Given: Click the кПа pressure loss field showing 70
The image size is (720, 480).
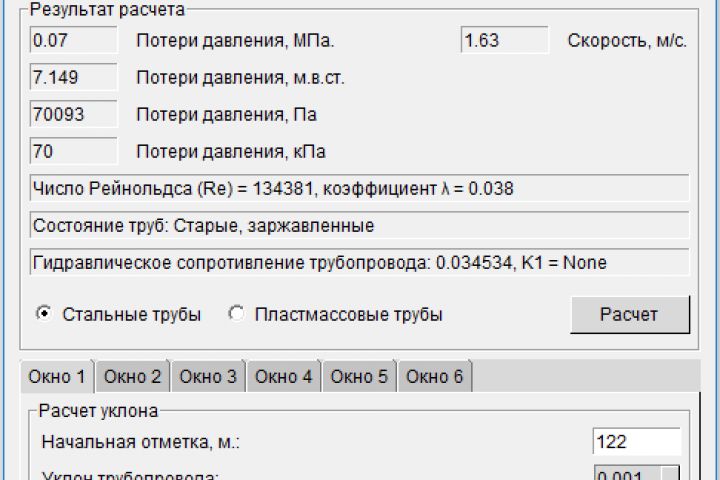Looking at the screenshot, I should point(74,152).
